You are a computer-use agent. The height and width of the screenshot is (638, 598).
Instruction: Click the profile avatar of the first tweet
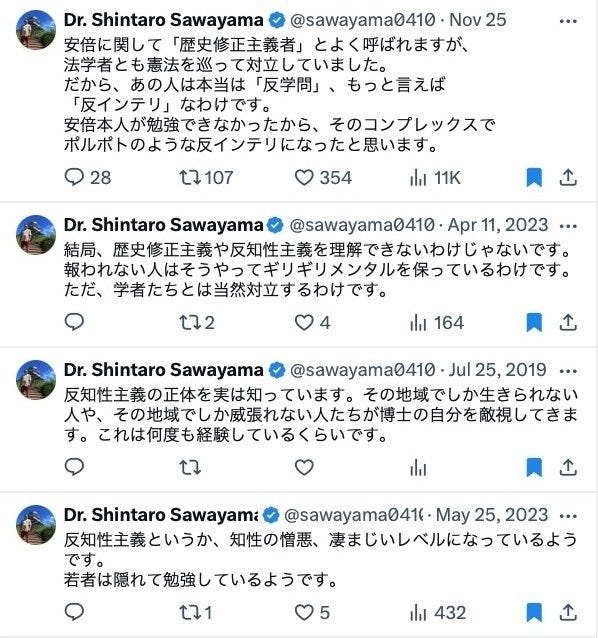36,30
